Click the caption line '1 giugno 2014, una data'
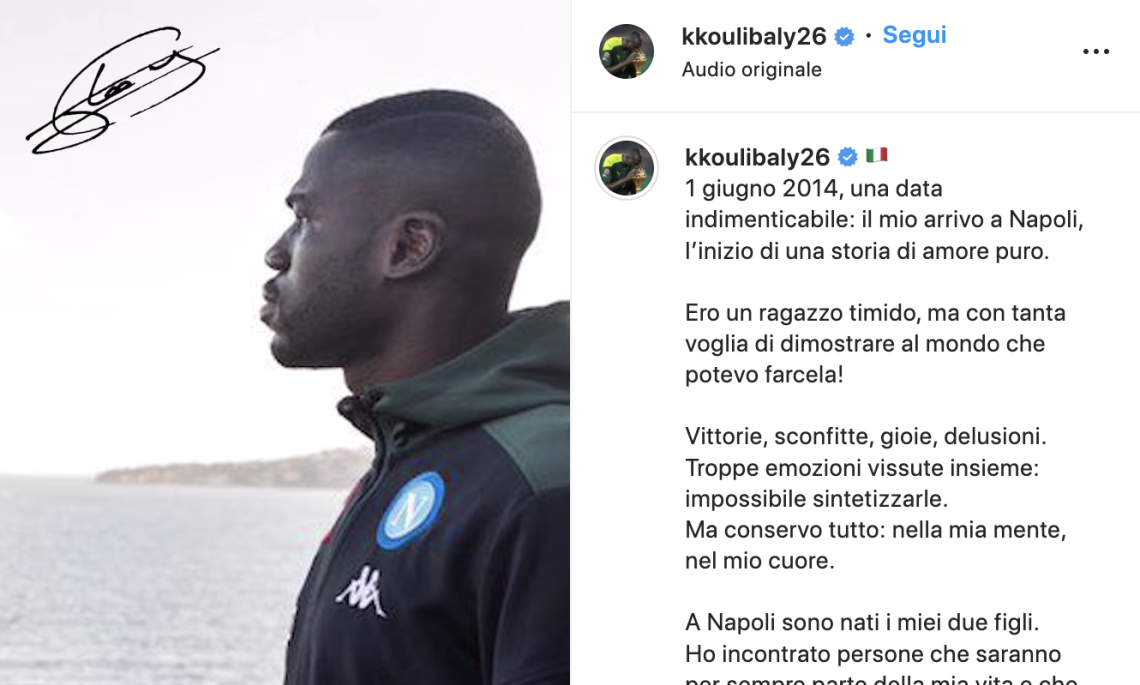Image resolution: width=1140 pixels, height=685 pixels. [814, 188]
